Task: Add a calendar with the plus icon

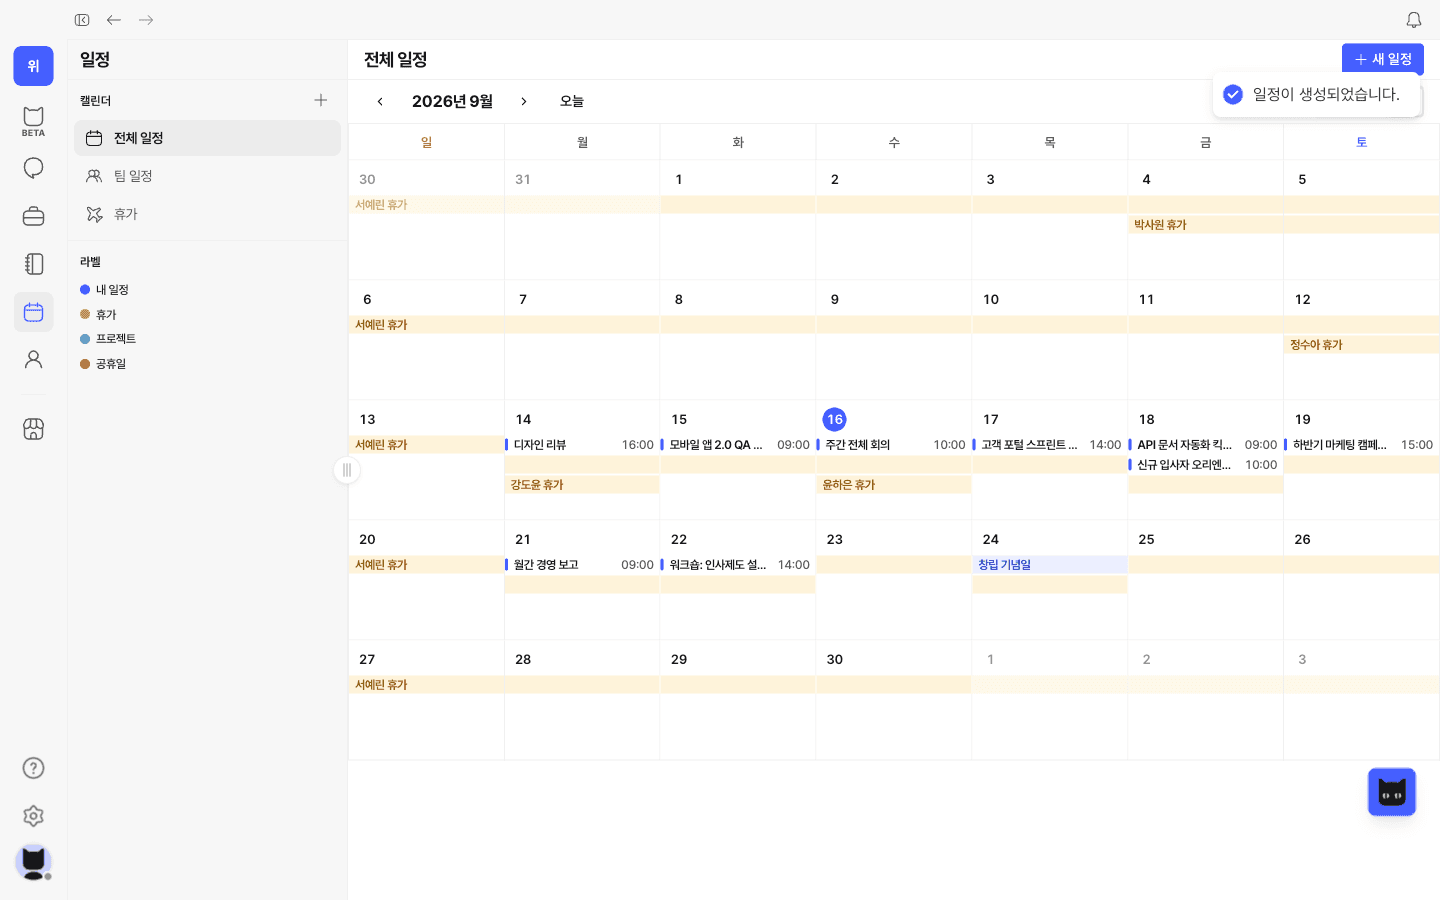Action: point(321,100)
